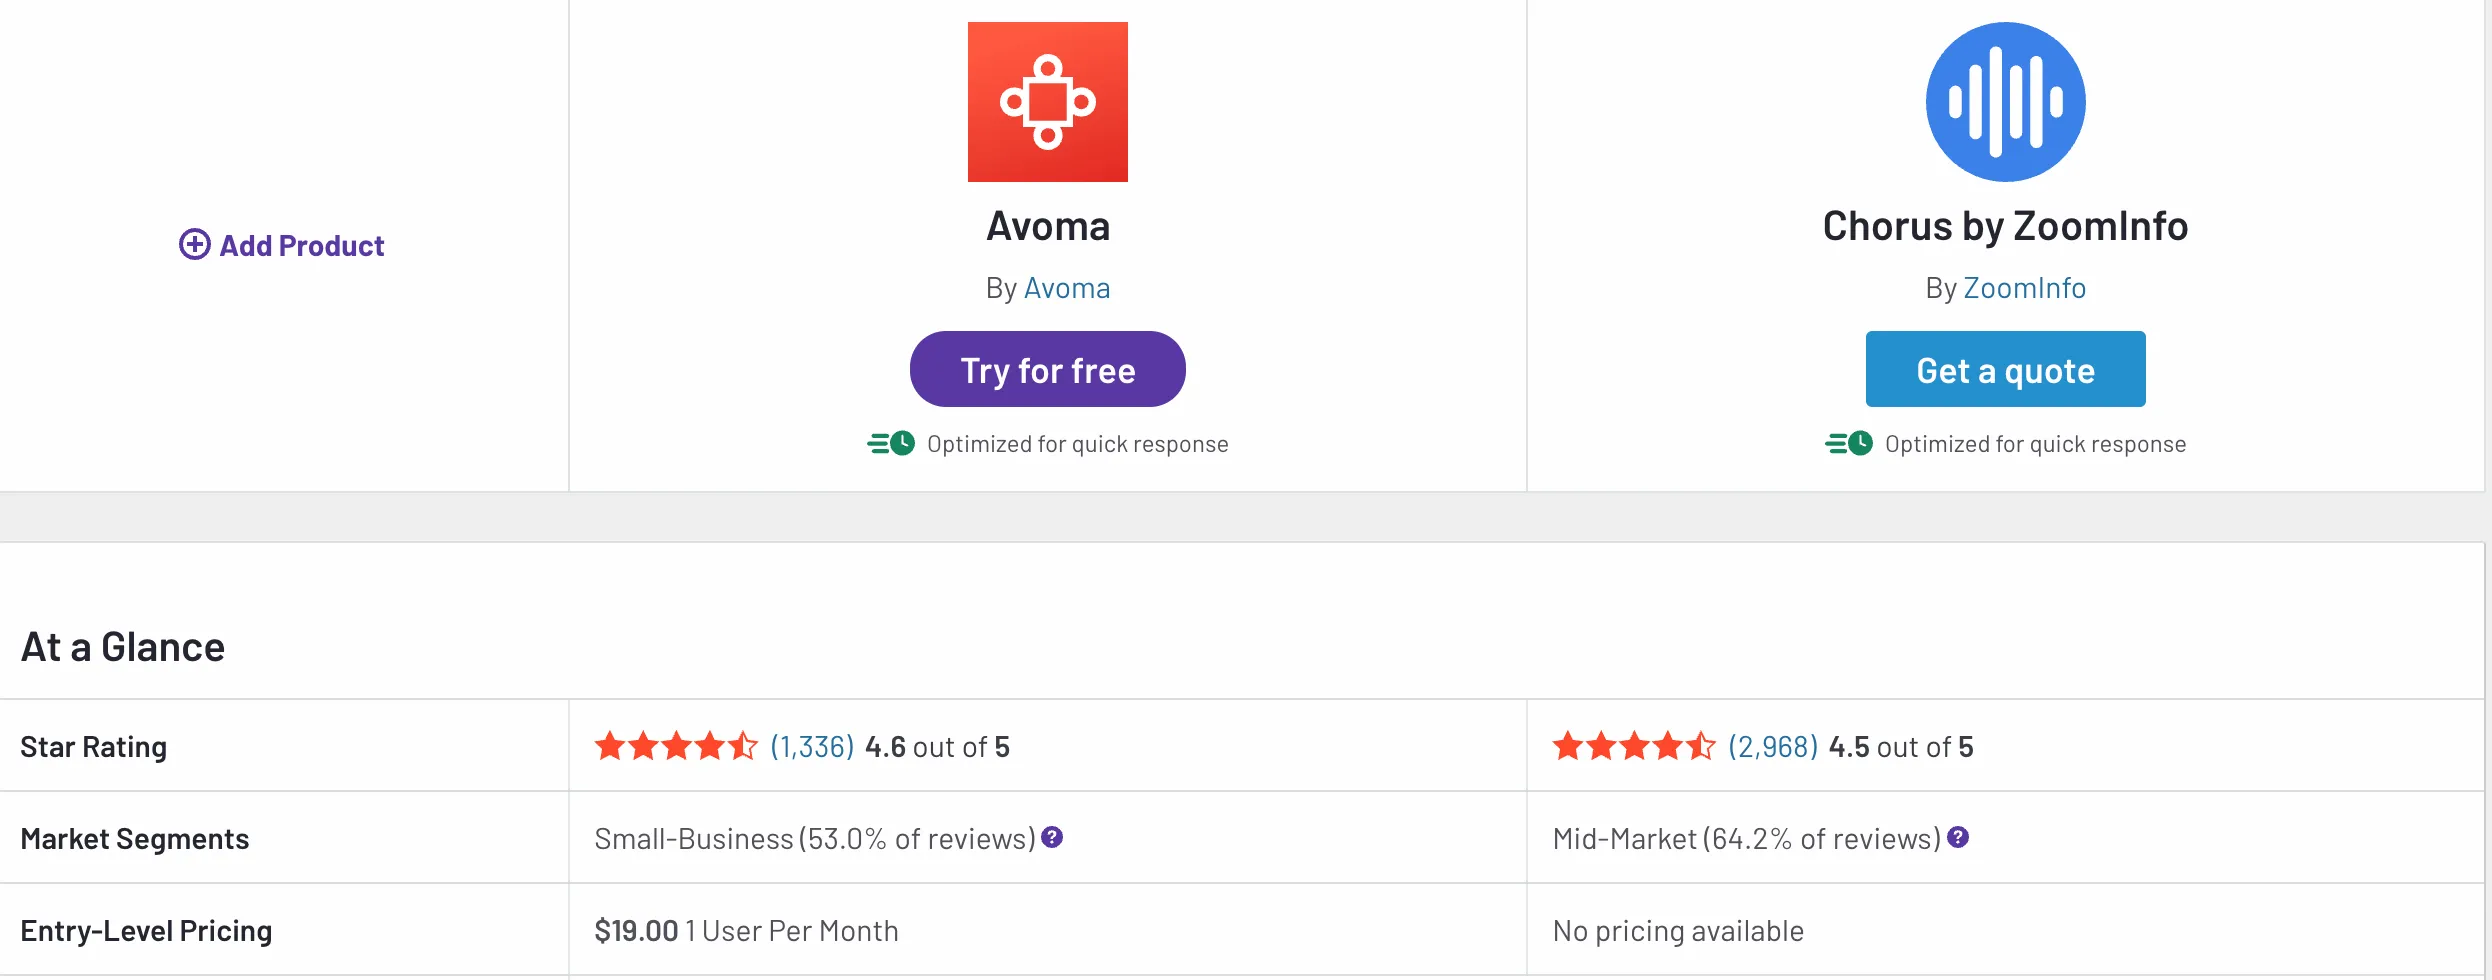Image resolution: width=2492 pixels, height=980 pixels.
Task: Click the Avoma product logo
Action: click(1047, 102)
